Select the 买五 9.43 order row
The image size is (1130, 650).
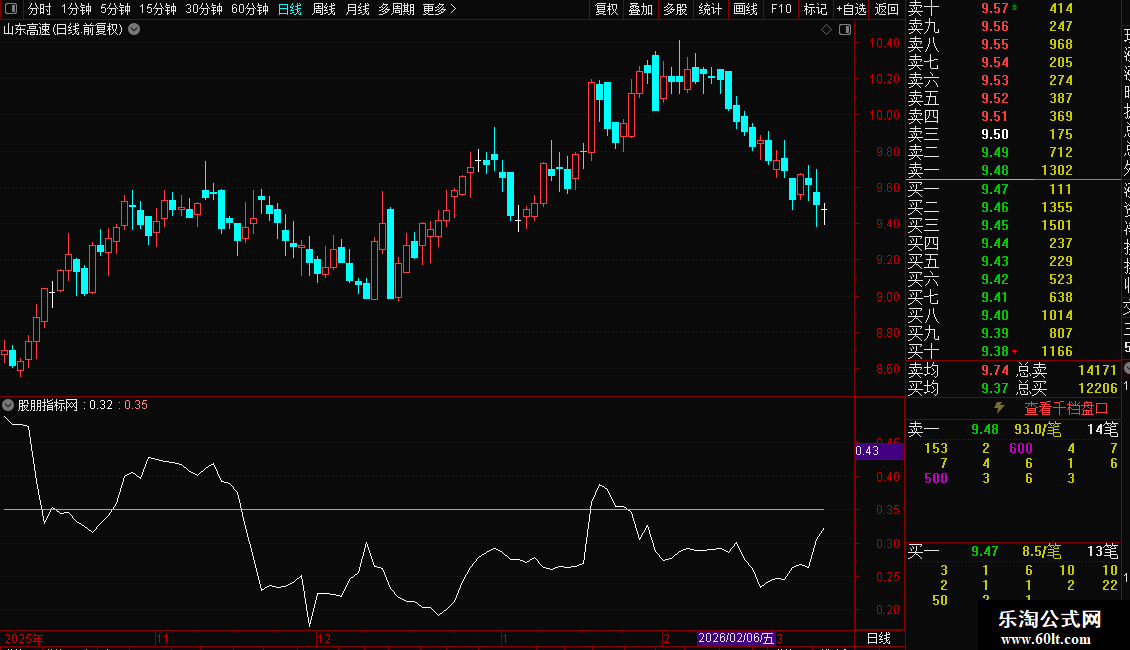[x=1013, y=261]
